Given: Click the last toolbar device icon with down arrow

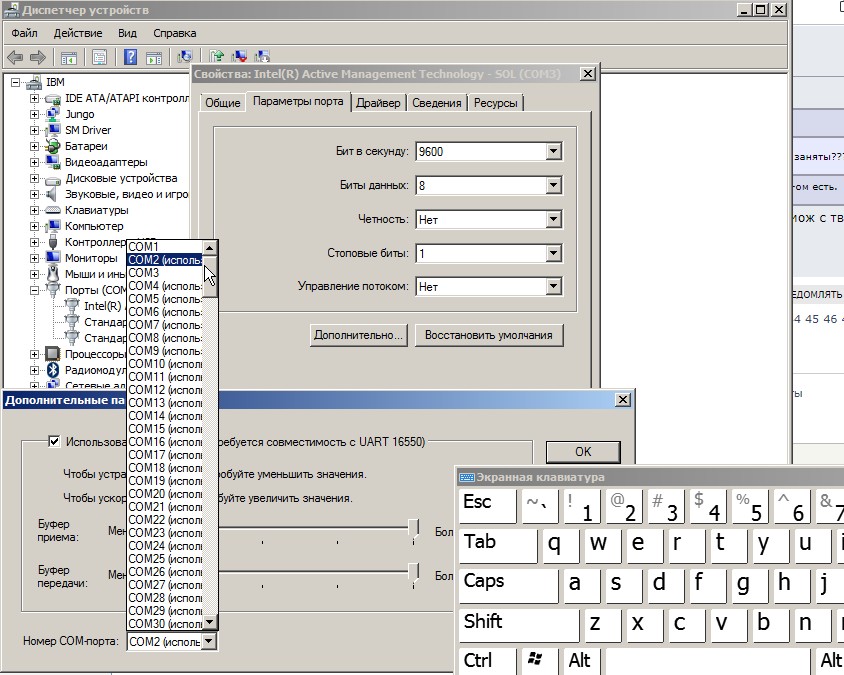Looking at the screenshot, I should click(262, 56).
